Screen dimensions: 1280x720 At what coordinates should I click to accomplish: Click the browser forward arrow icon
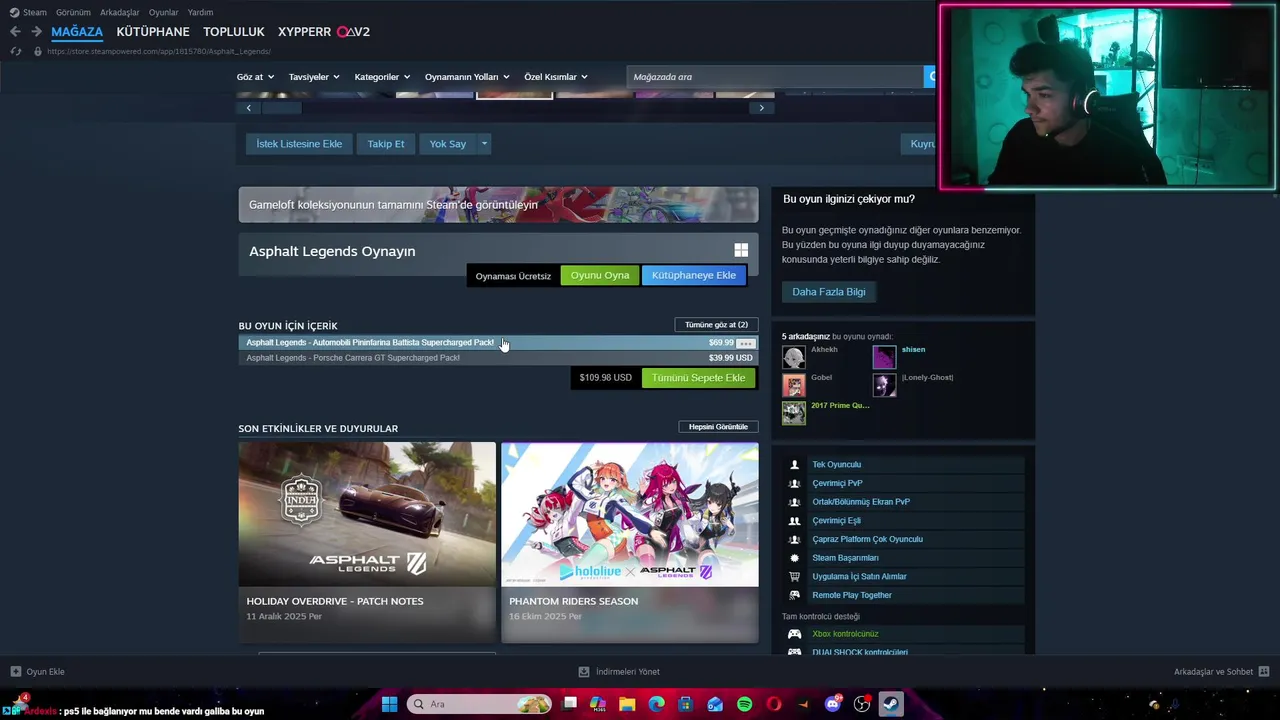[x=36, y=32]
